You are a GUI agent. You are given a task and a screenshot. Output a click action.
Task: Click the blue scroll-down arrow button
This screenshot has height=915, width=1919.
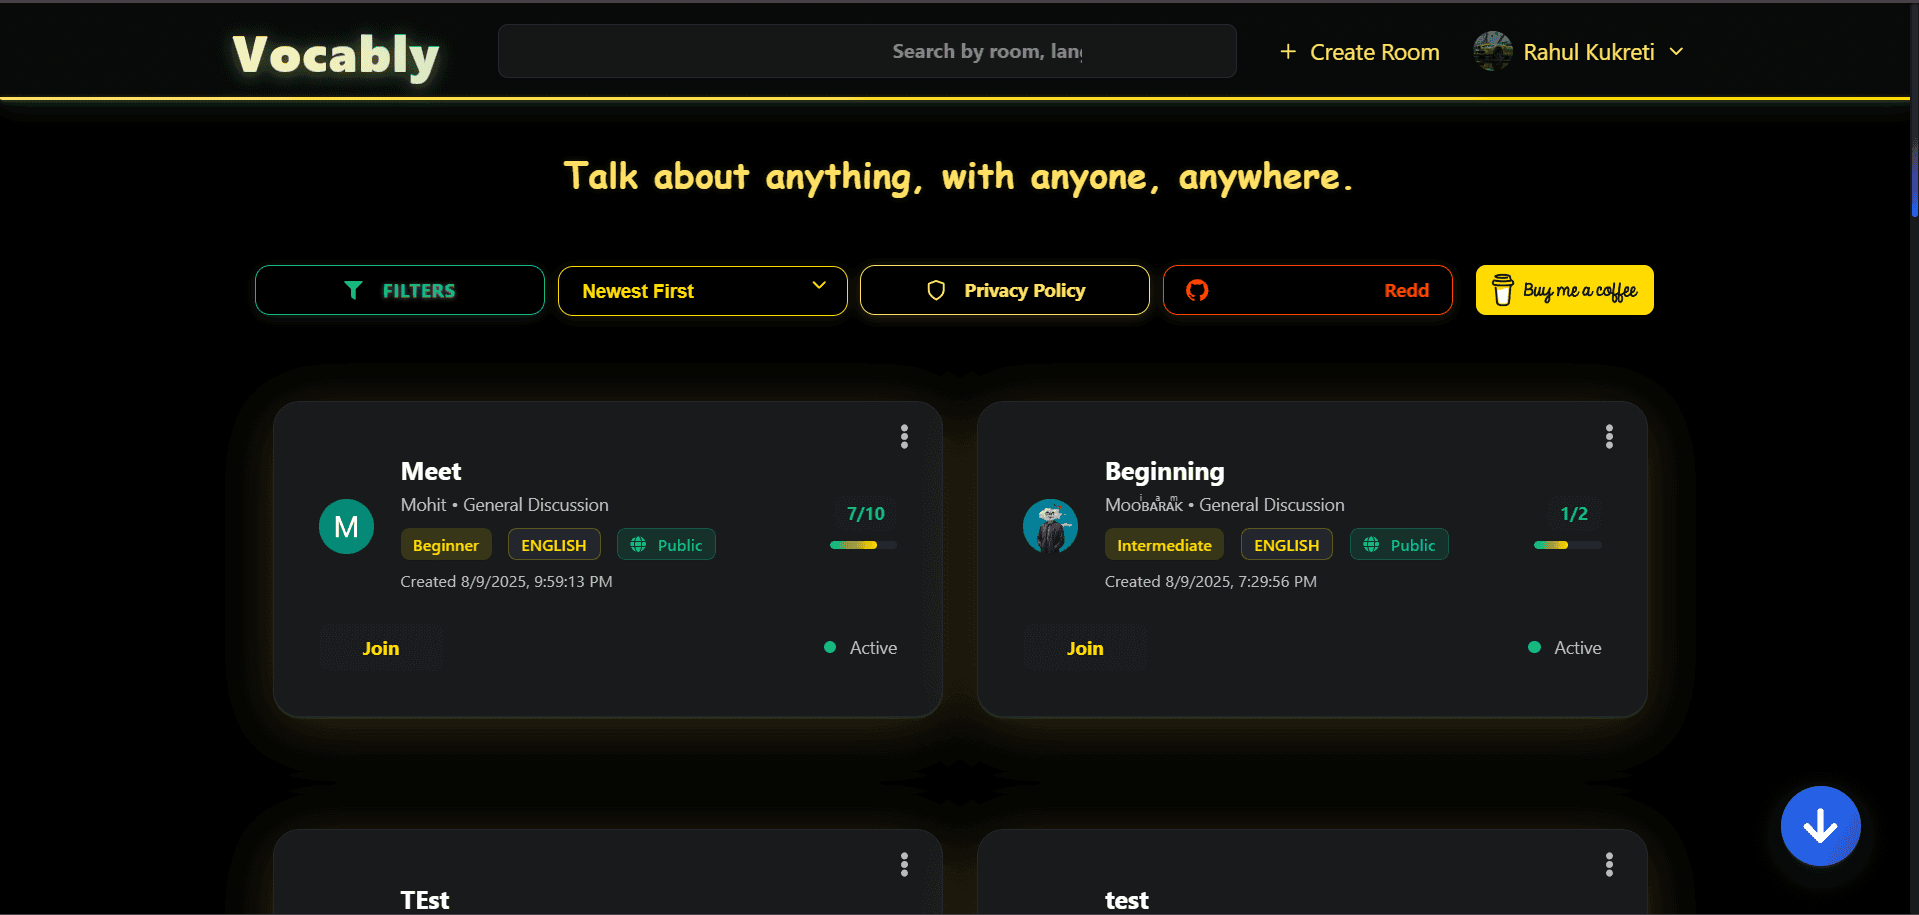pos(1819,826)
